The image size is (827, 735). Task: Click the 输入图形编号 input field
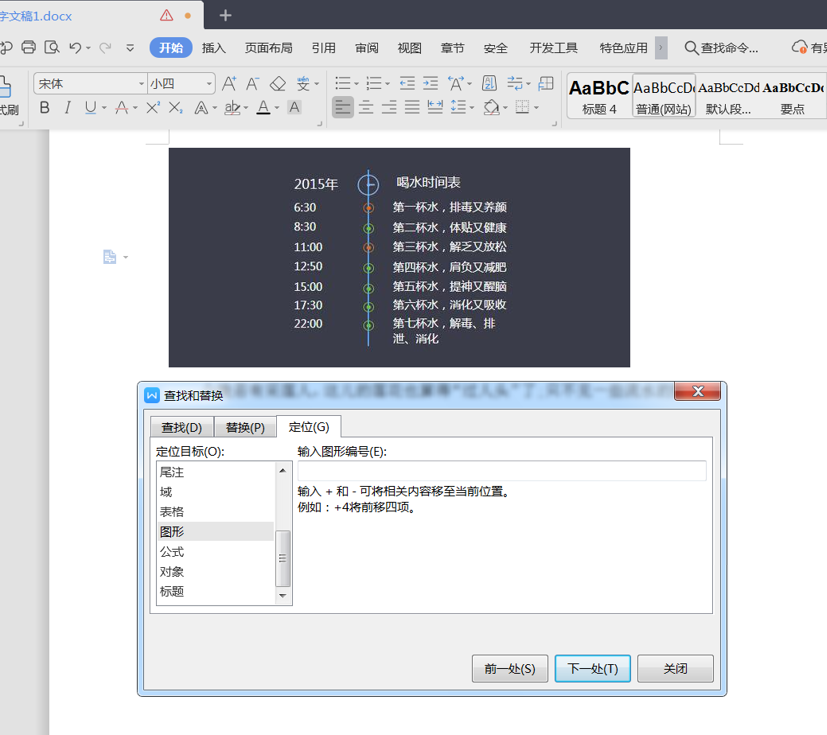(502, 470)
